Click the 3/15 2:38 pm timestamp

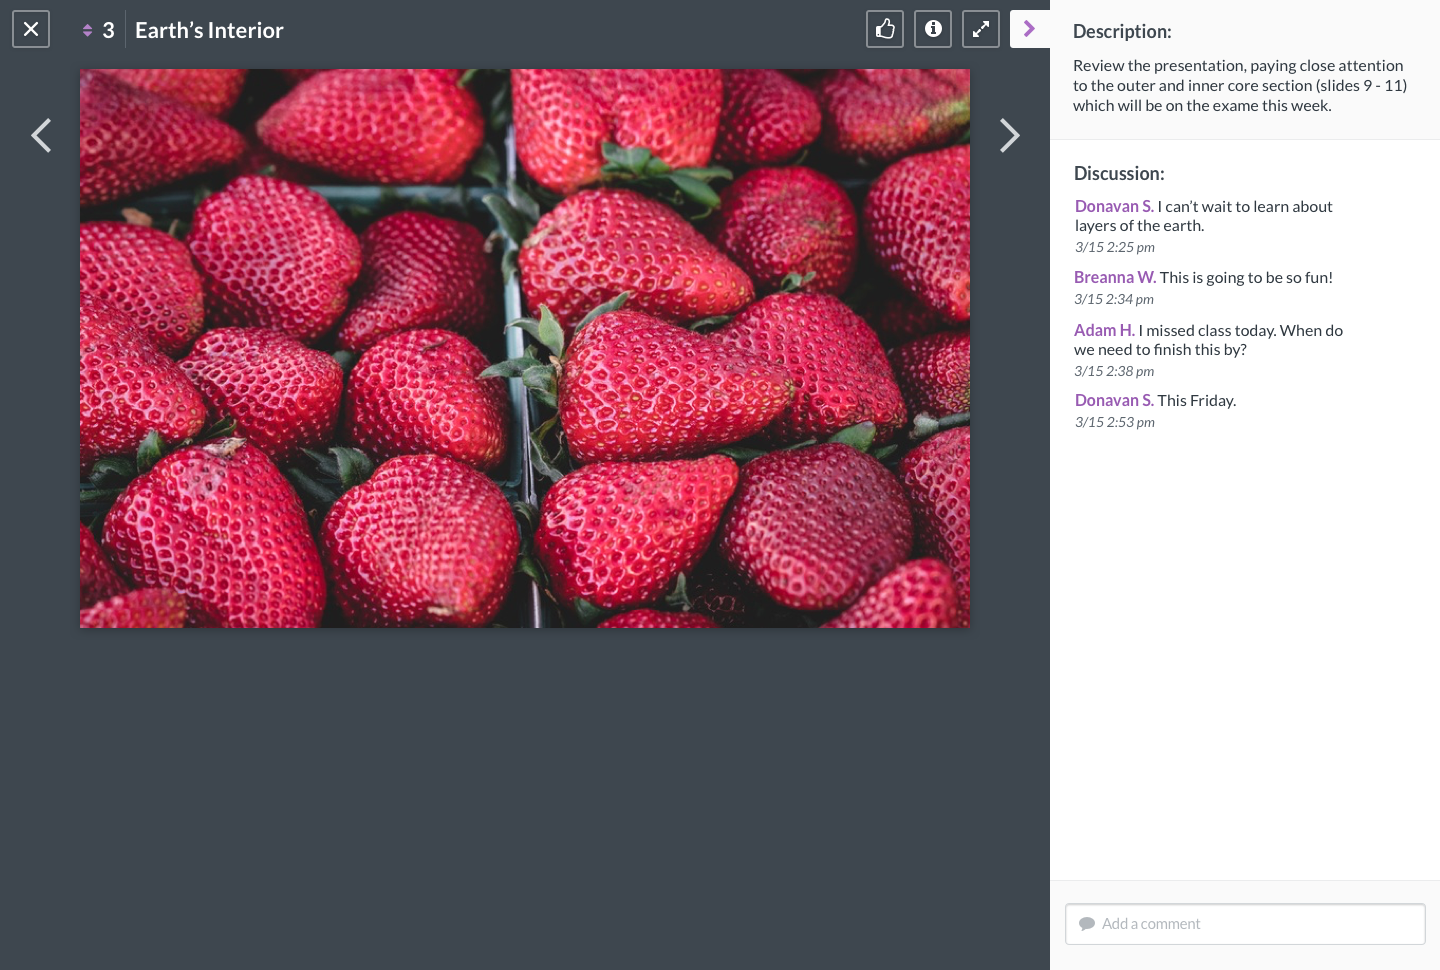point(1114,371)
